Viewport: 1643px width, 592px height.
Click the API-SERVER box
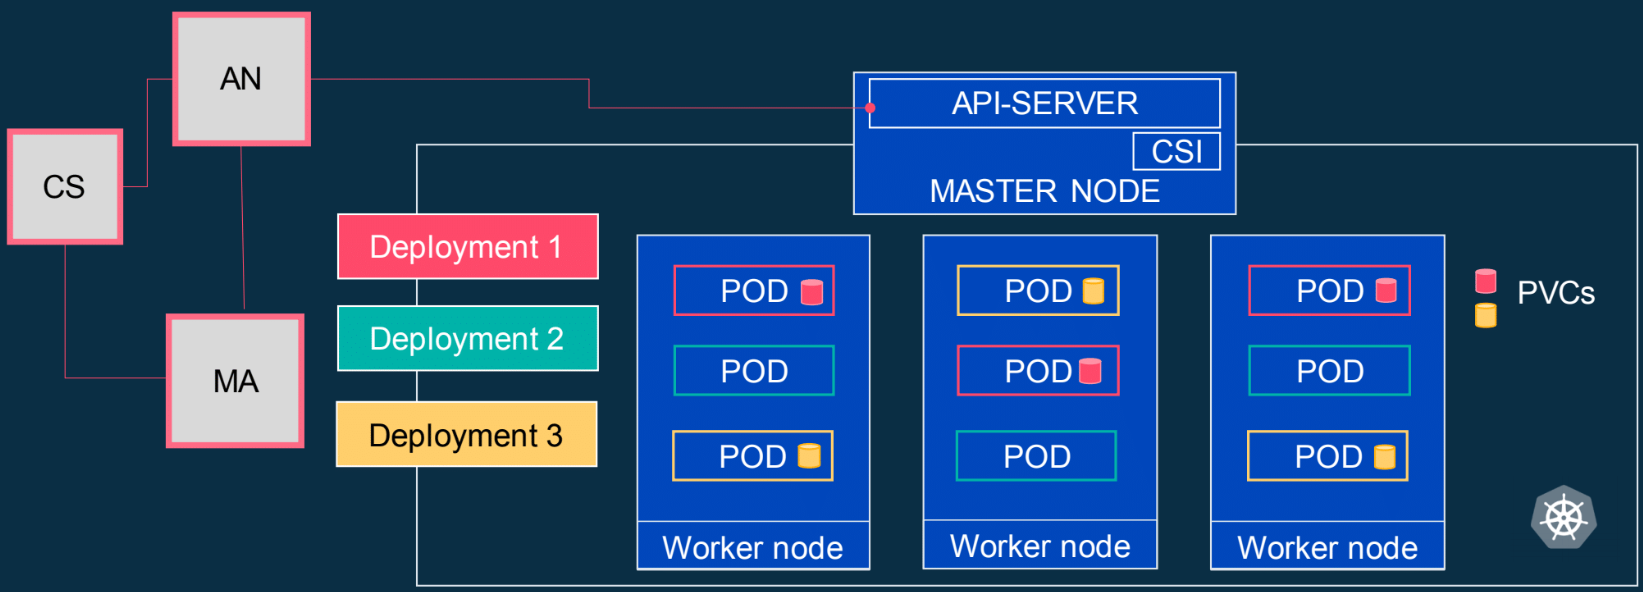(1045, 103)
